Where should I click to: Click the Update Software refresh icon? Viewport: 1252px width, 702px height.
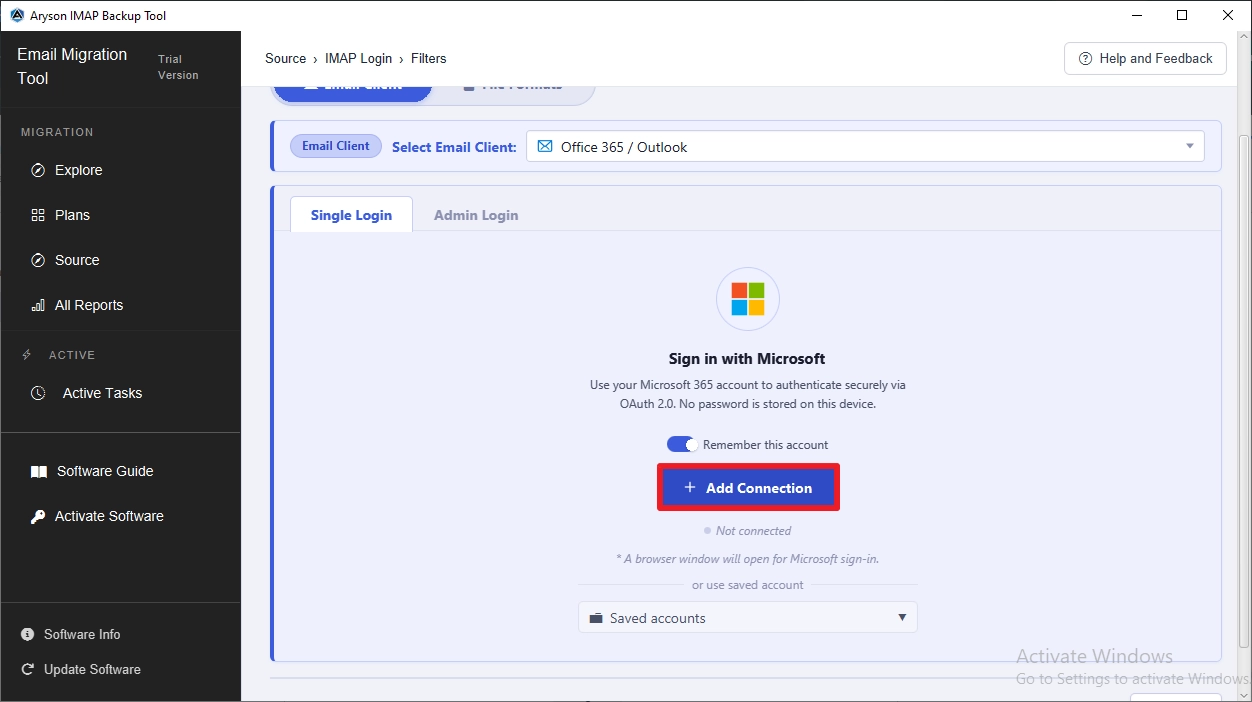27,669
